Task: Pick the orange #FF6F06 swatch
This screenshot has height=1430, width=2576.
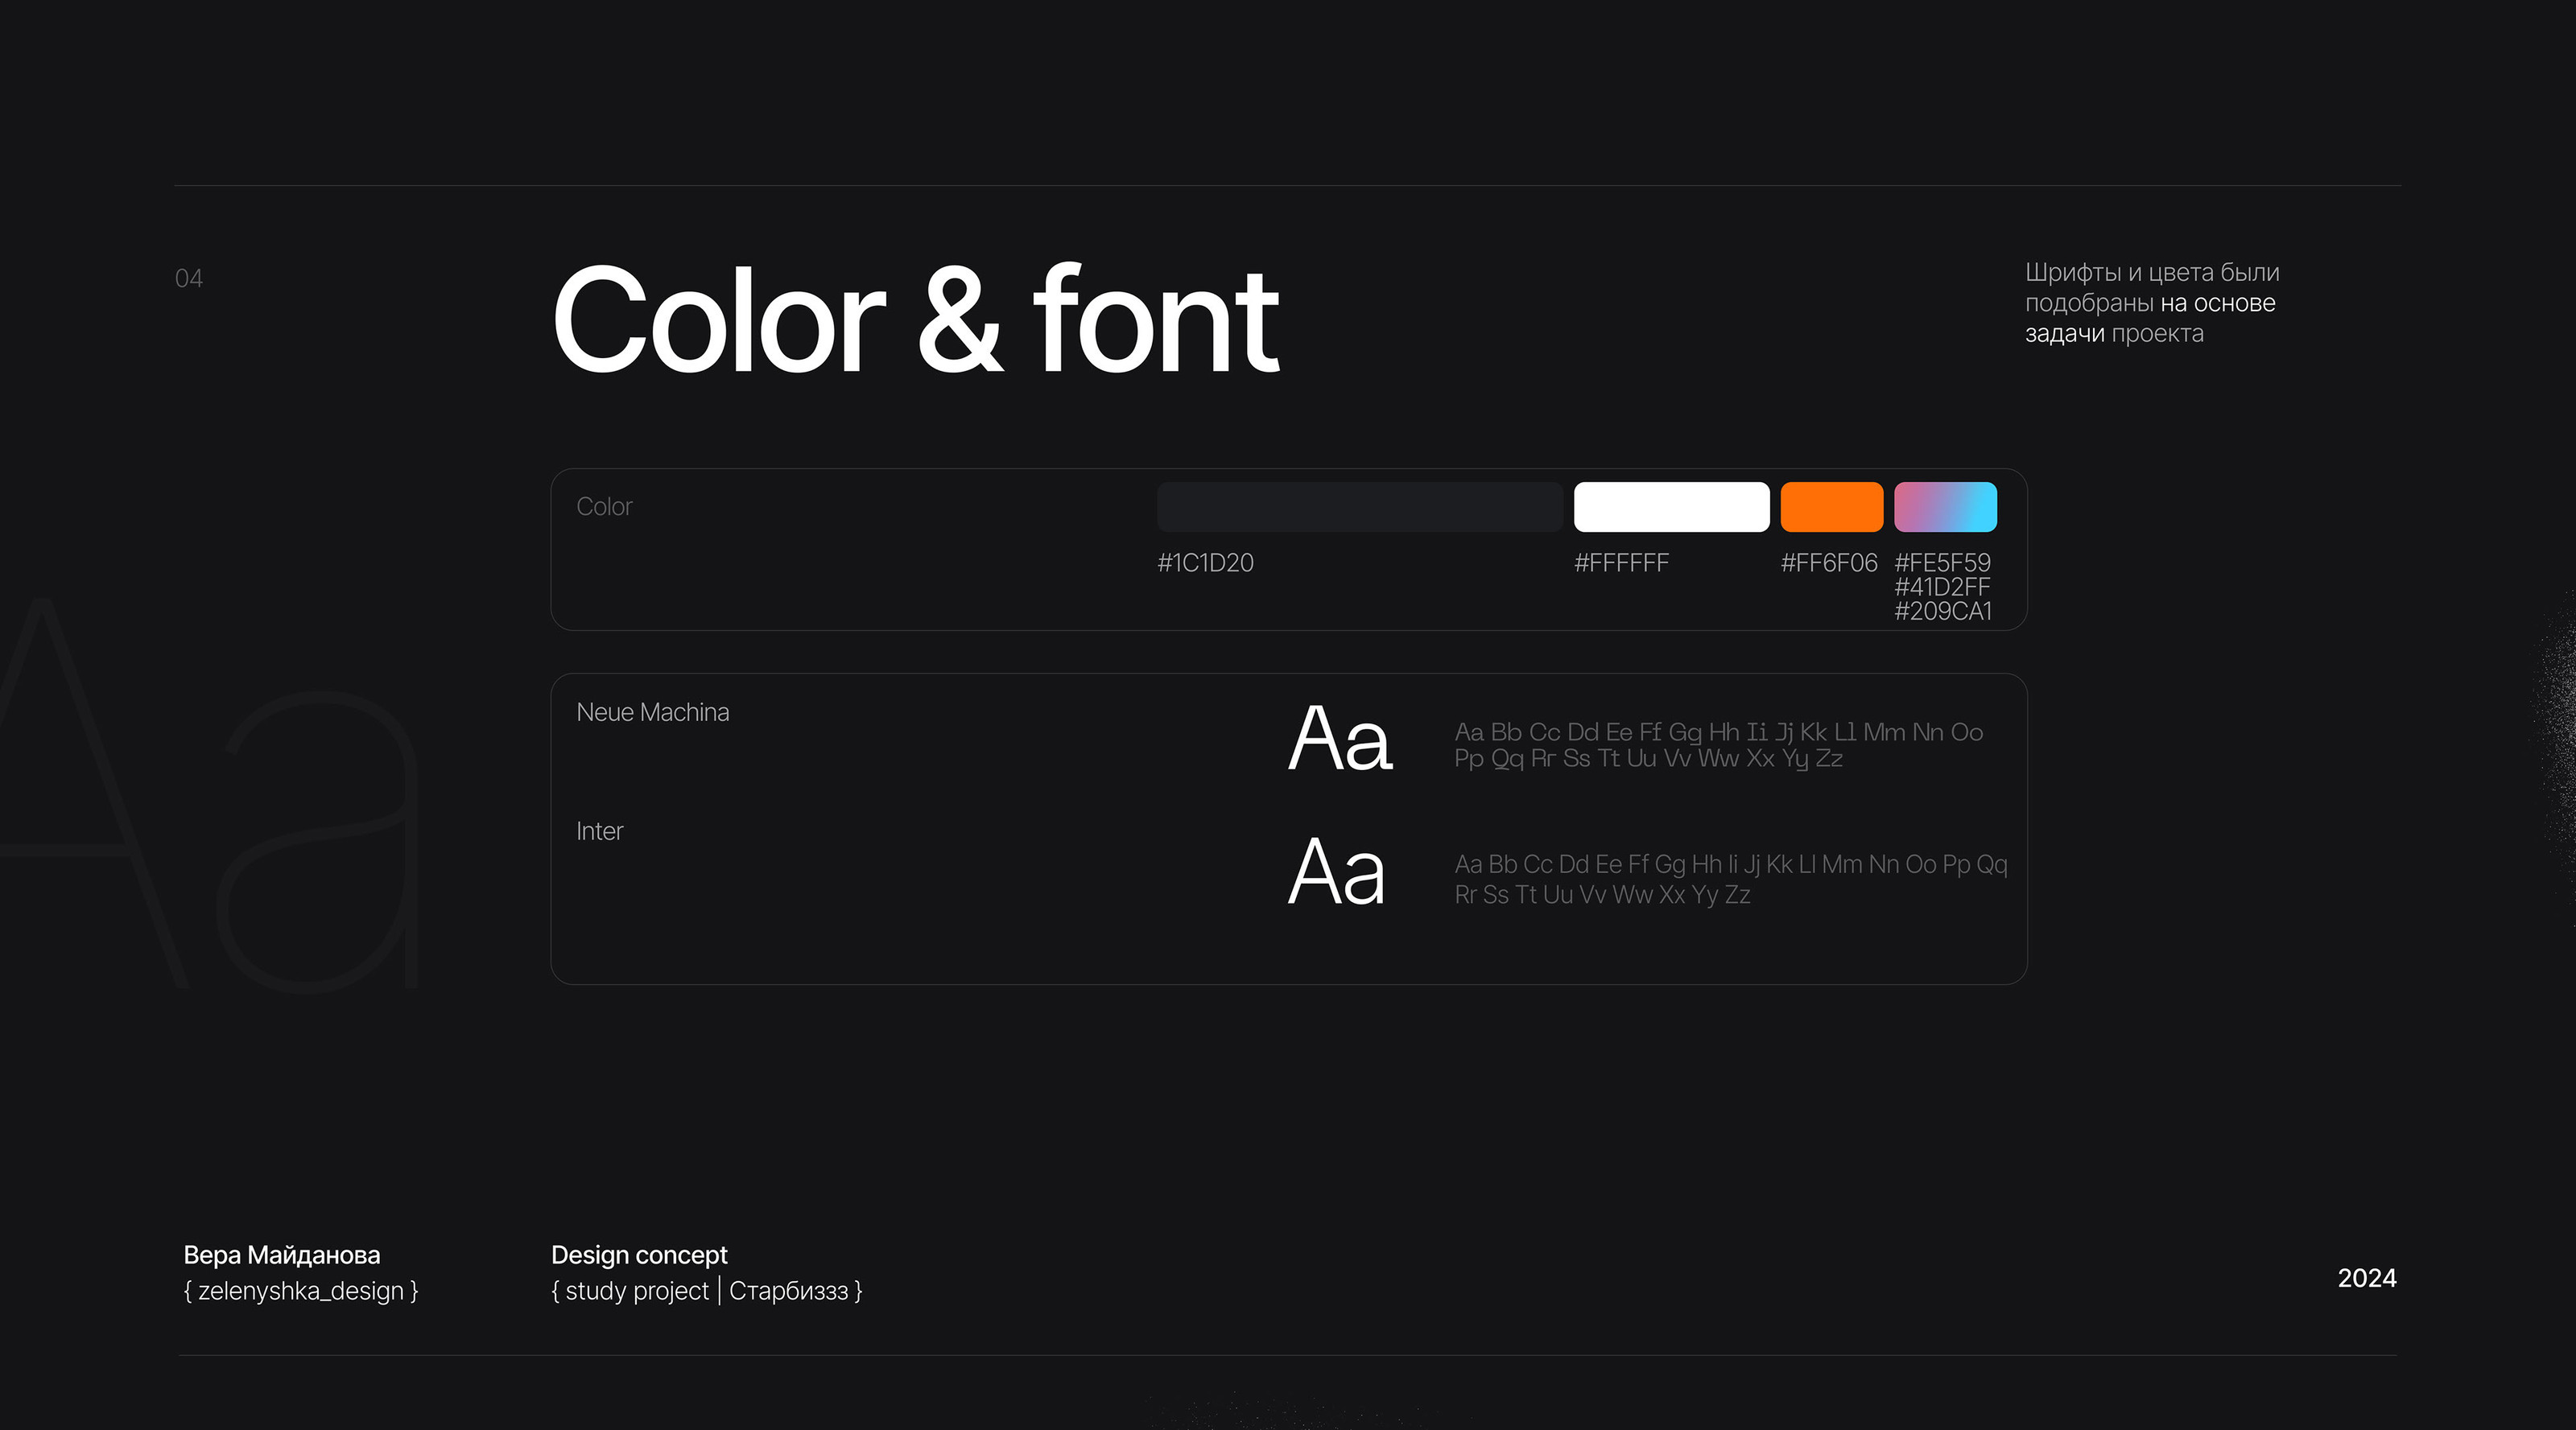Action: 1831,507
